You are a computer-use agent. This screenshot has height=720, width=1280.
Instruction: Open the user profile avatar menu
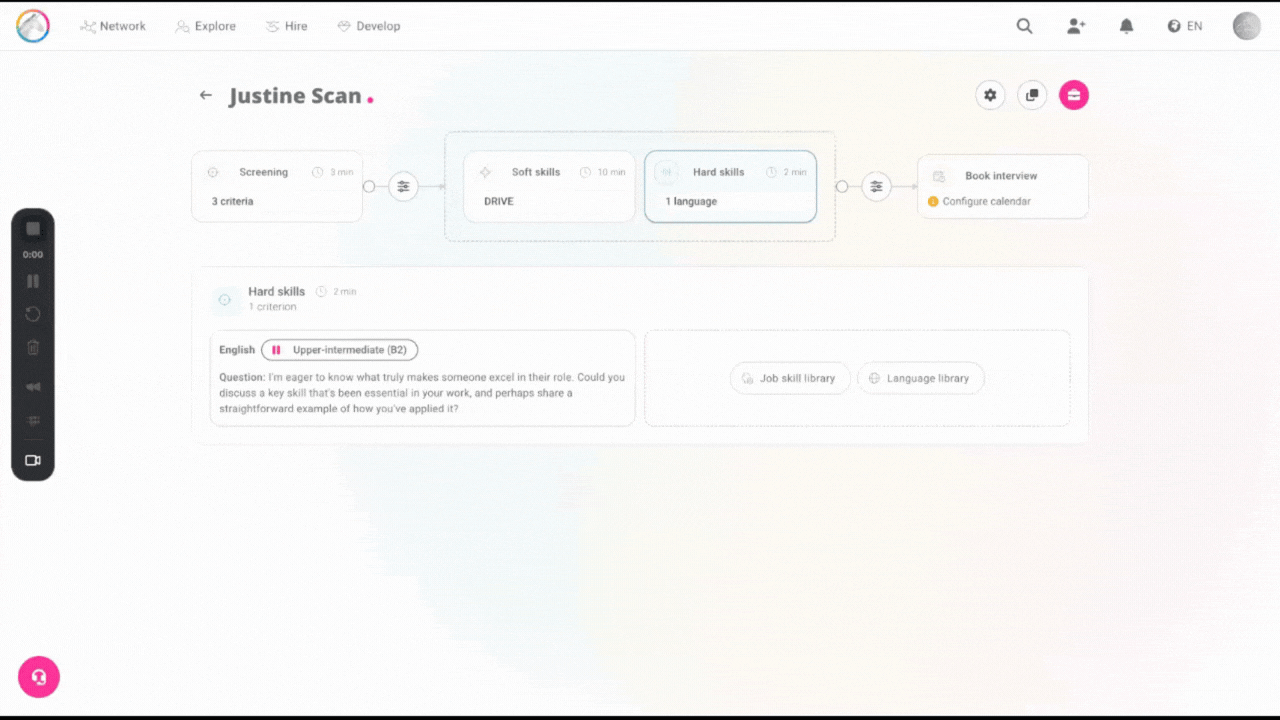(x=1246, y=26)
